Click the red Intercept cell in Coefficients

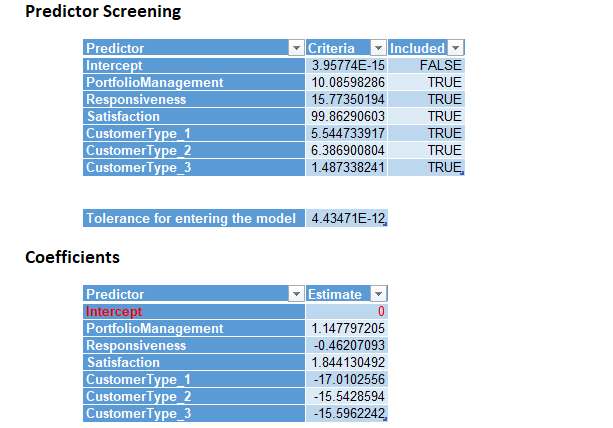click(194, 311)
